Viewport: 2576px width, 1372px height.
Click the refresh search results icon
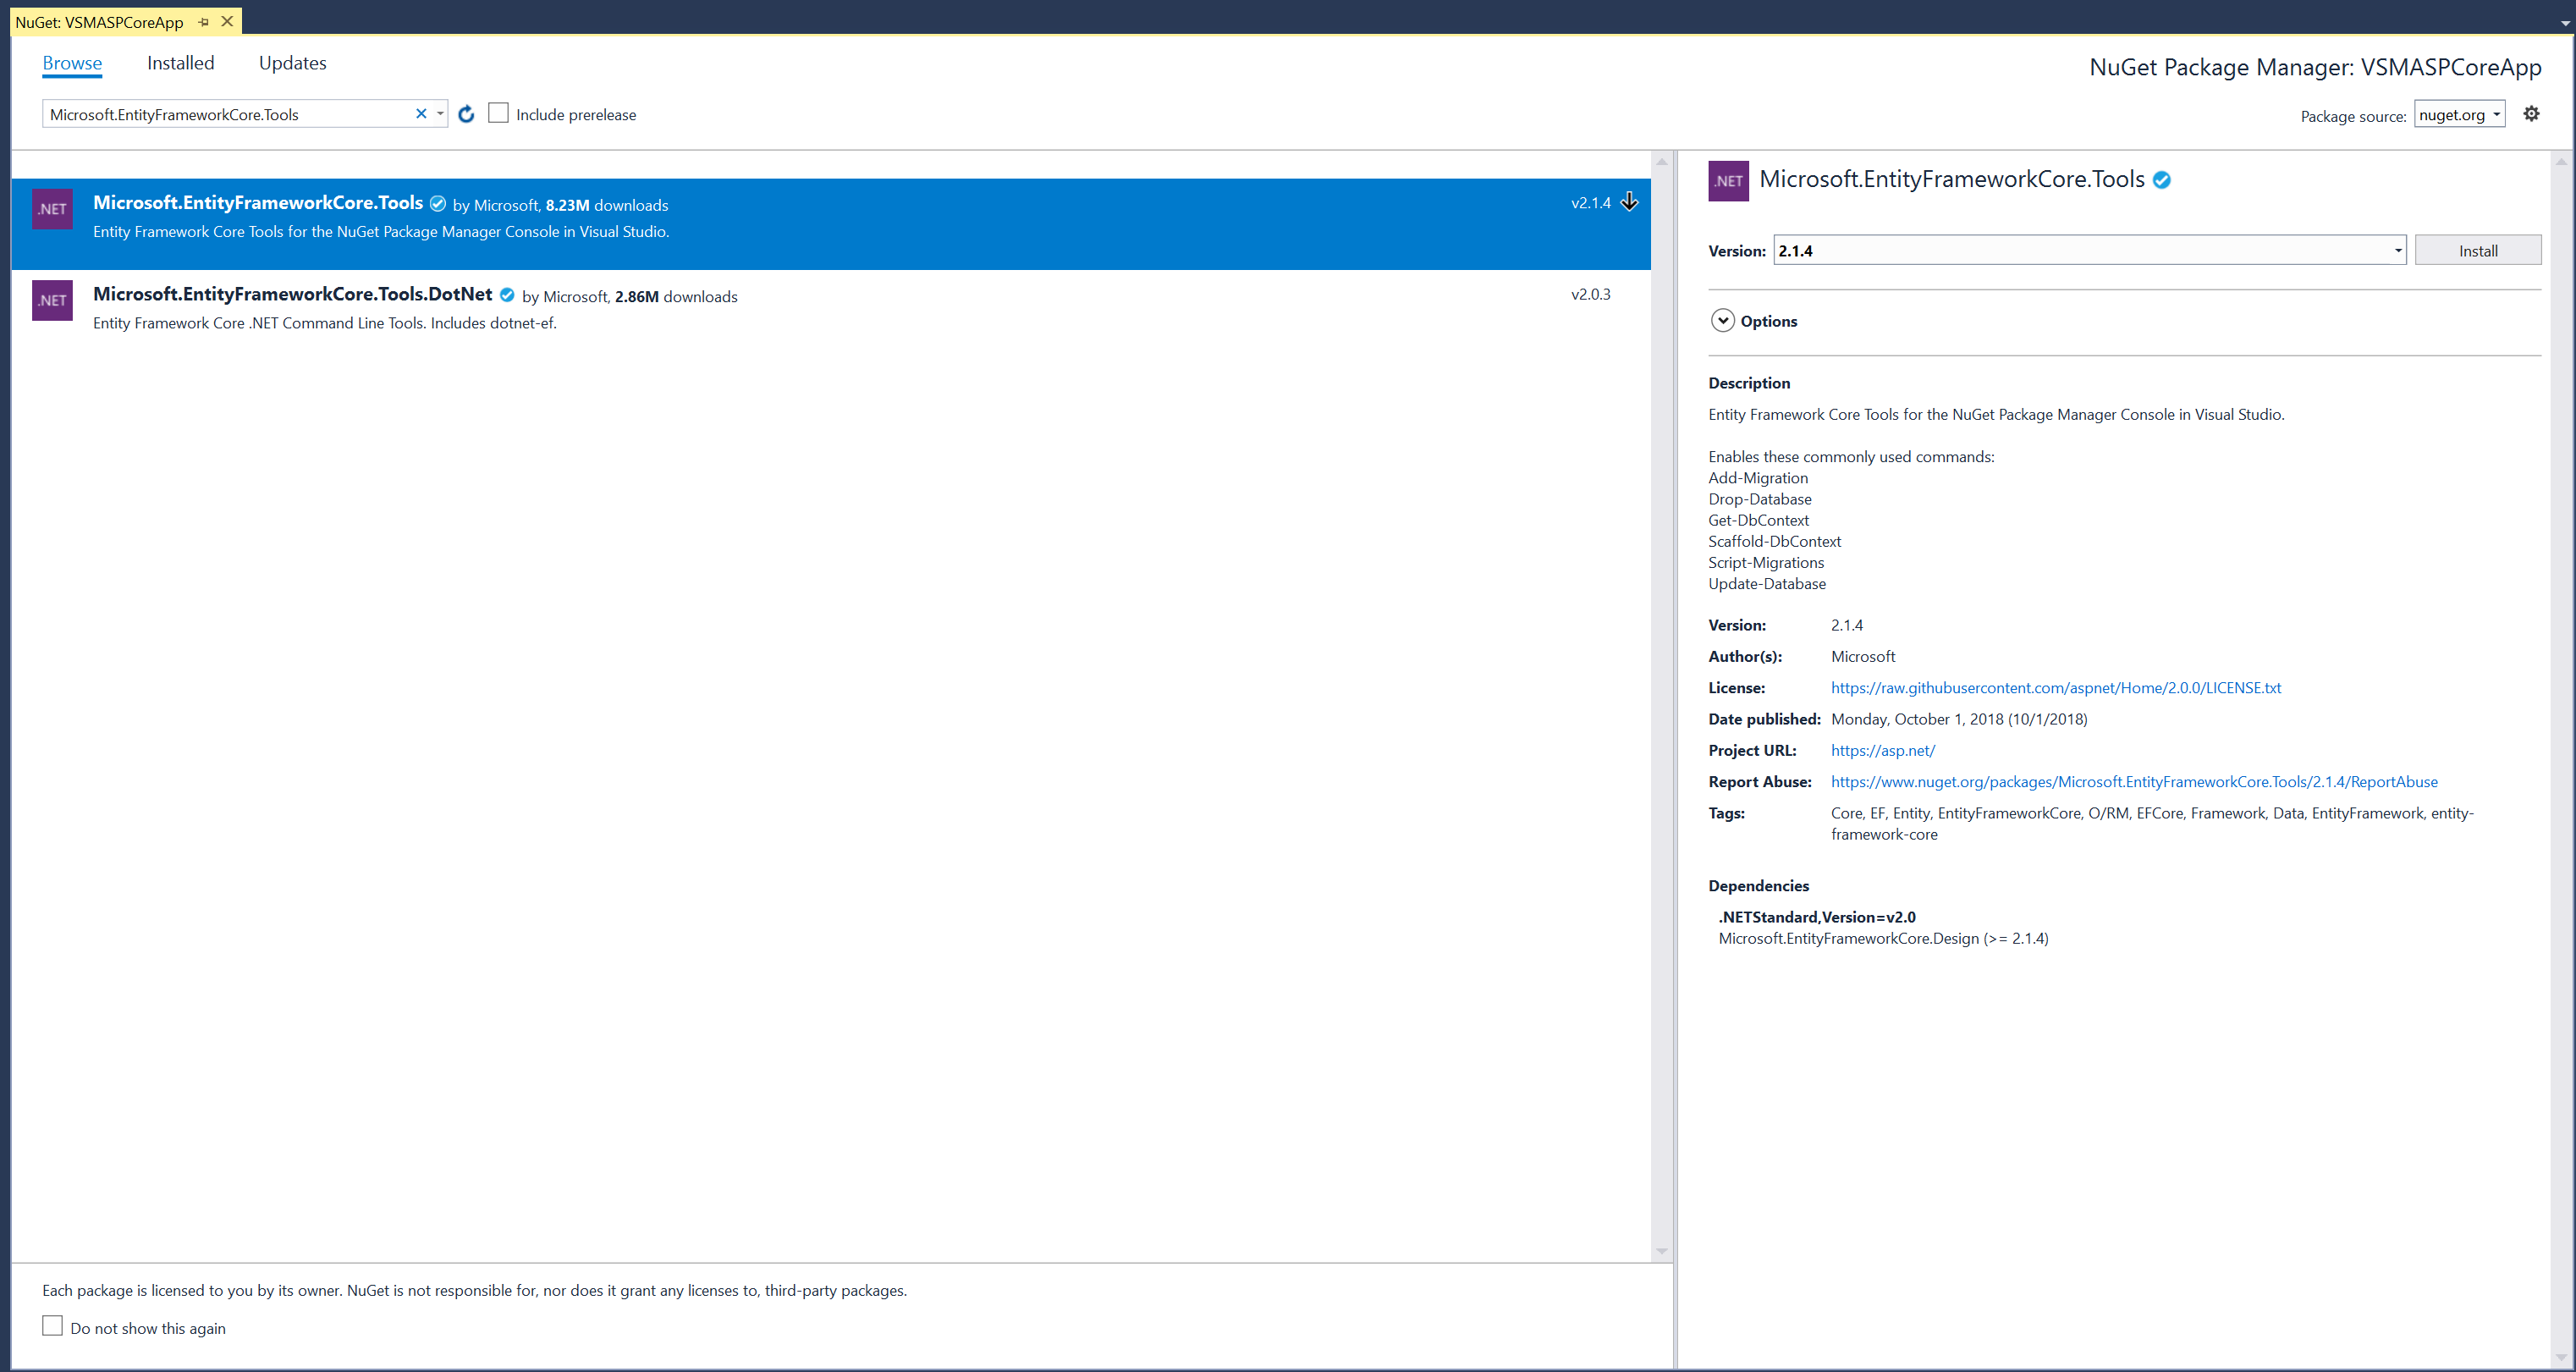point(466,114)
